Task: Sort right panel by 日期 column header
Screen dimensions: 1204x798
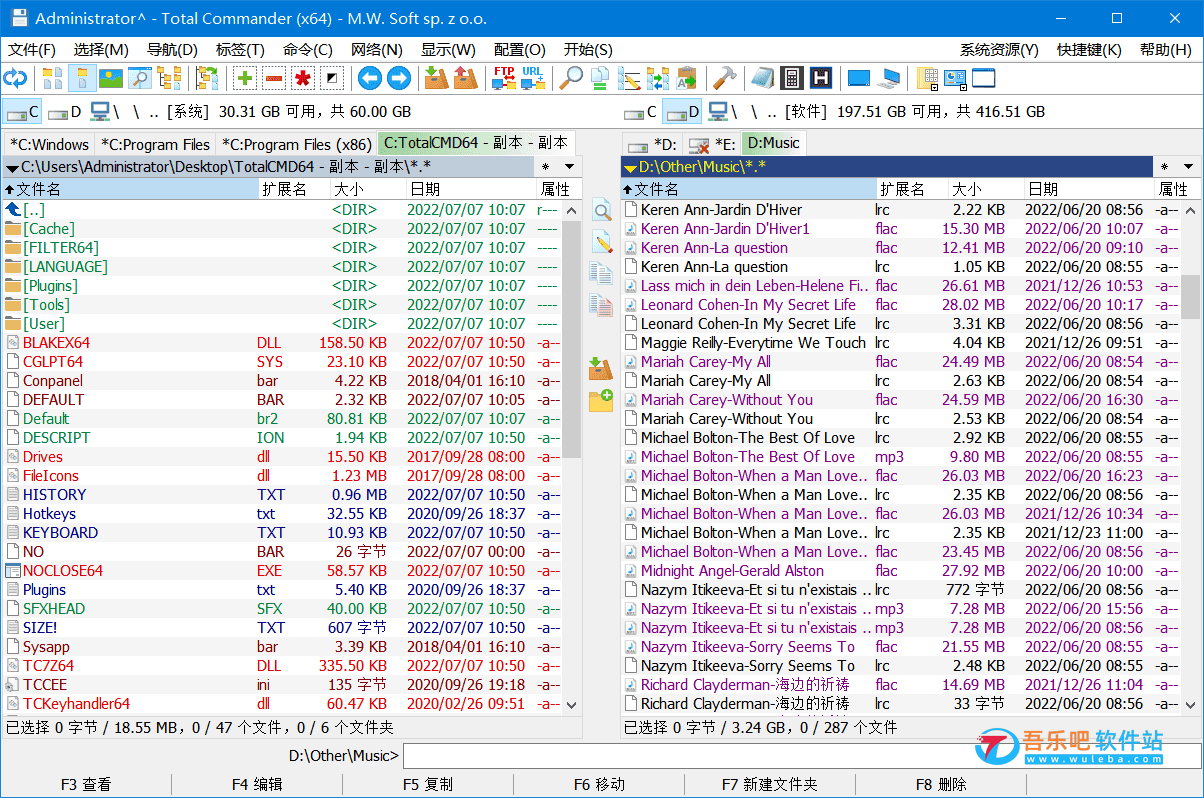Action: coord(1089,189)
